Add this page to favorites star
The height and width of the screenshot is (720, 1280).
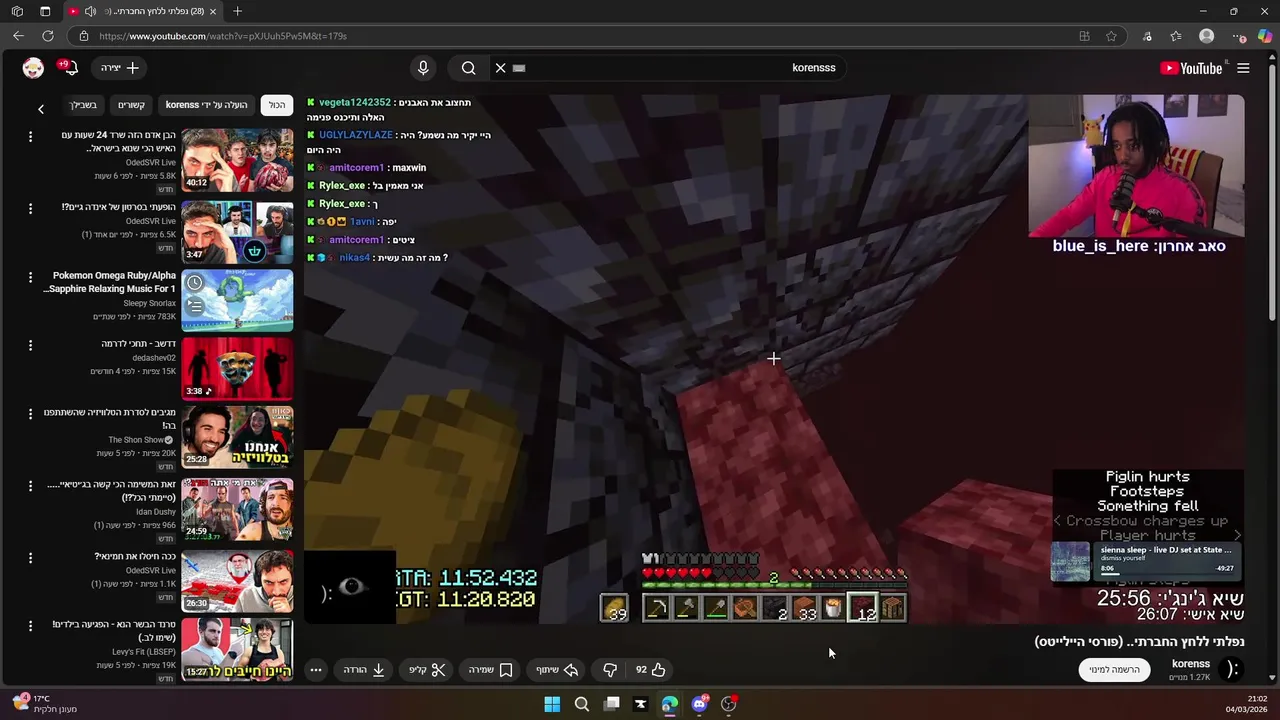tap(1111, 36)
